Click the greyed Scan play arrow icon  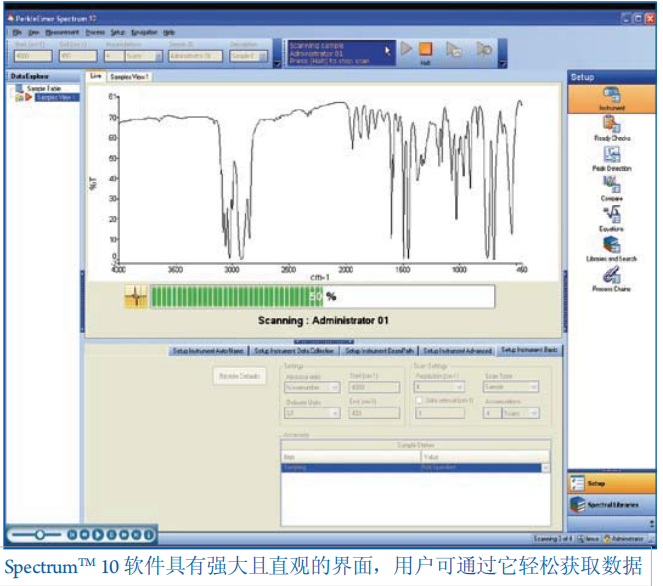[x=406, y=49]
